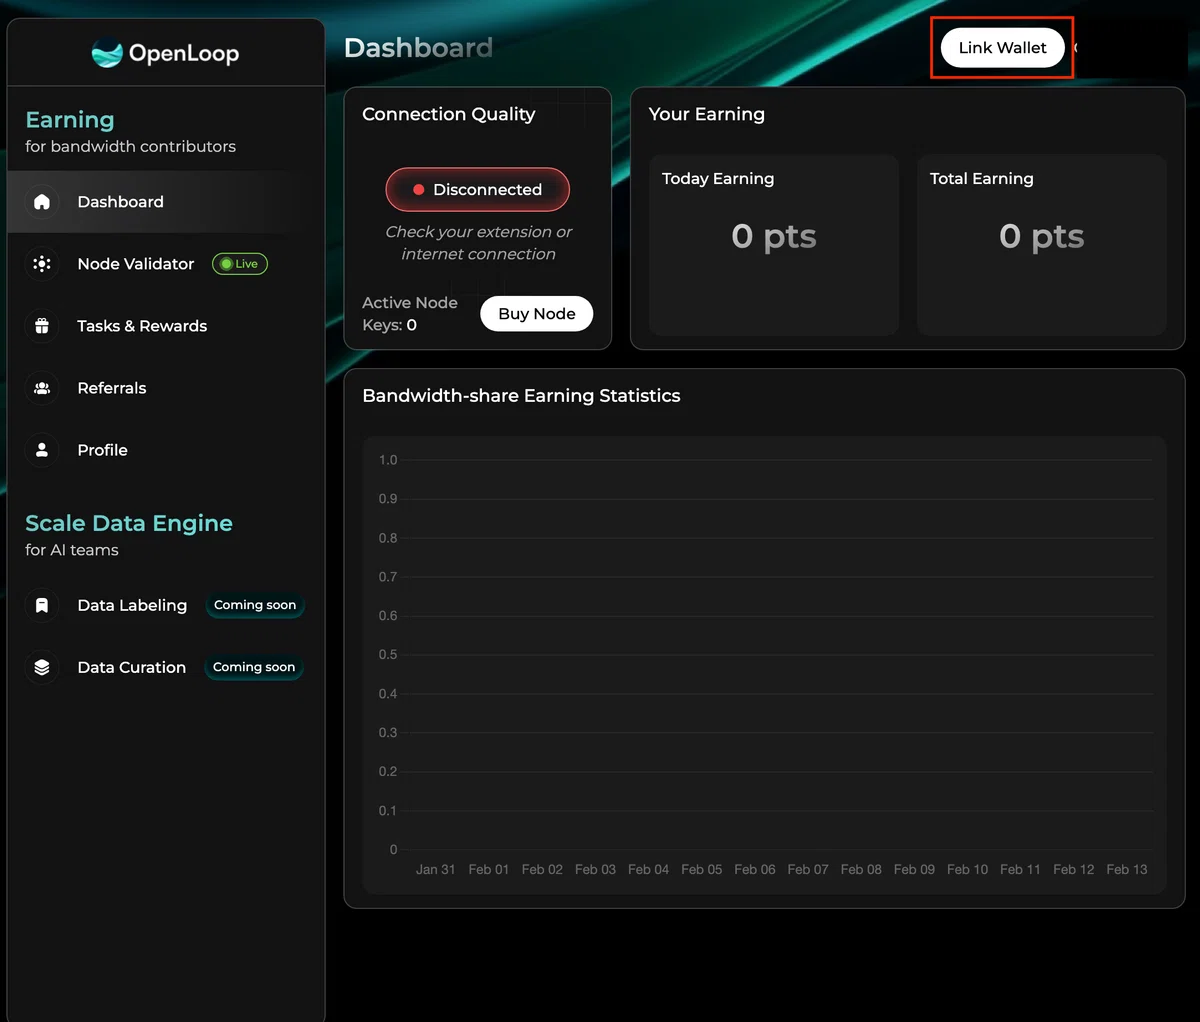
Task: Open the Dashboard menu item
Action: point(166,202)
